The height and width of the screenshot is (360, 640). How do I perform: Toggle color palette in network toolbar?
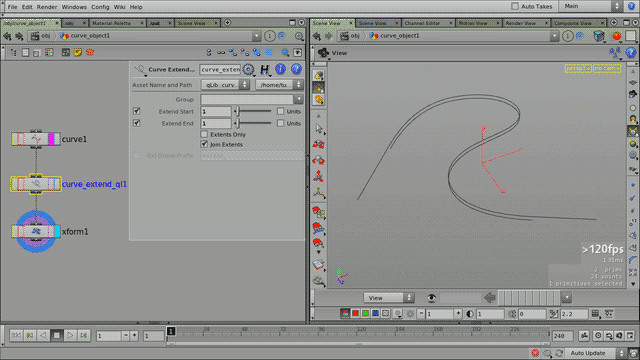49,52
